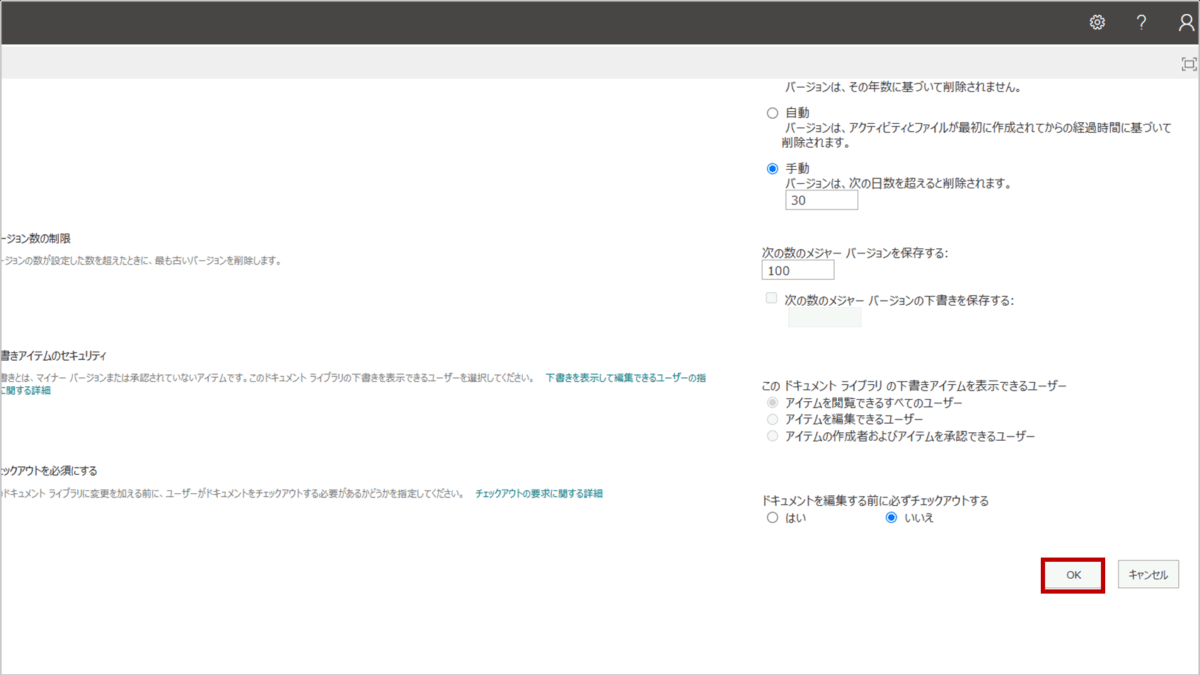Select the 手動 radio button

coord(772,168)
